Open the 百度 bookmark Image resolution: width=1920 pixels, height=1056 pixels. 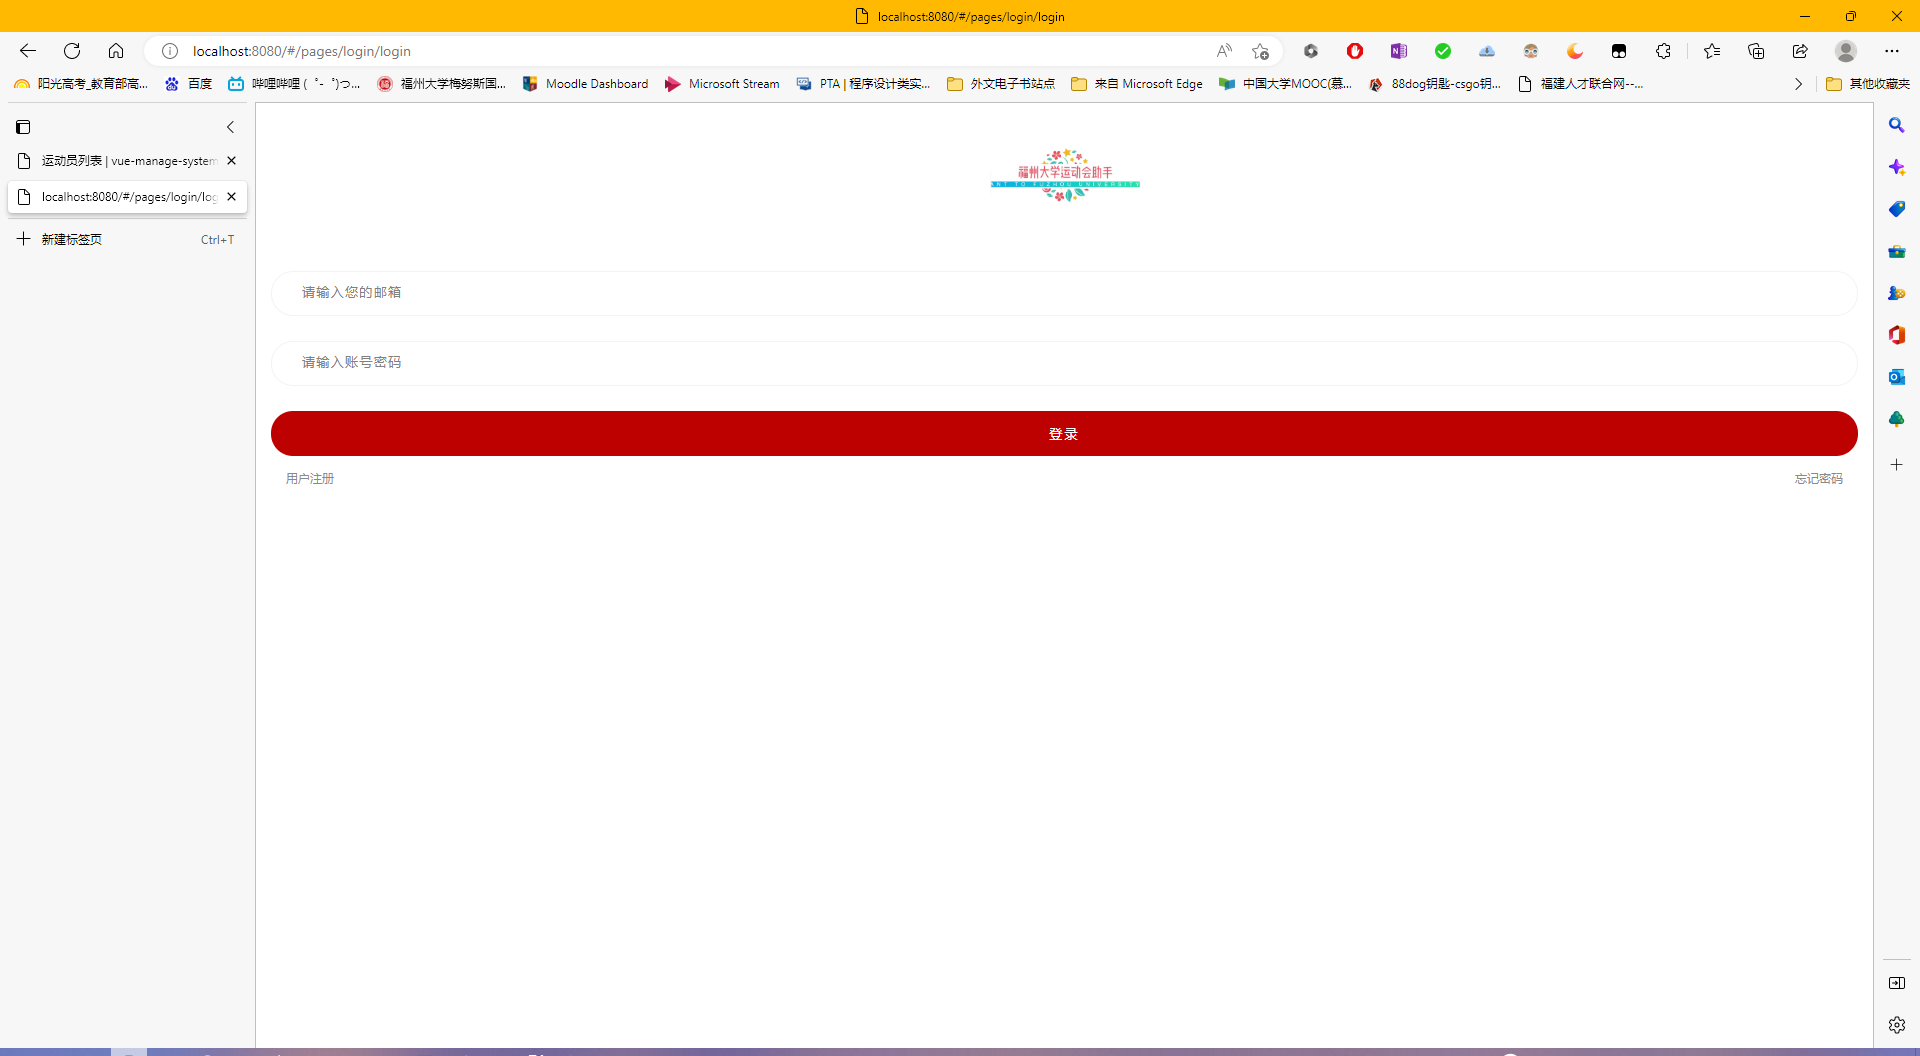(189, 84)
